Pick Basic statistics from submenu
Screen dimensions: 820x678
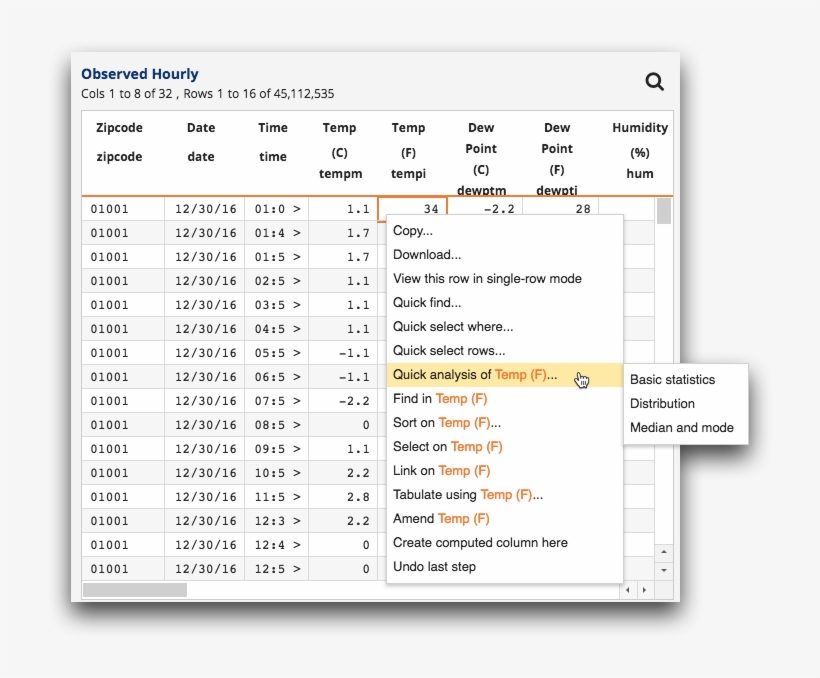pos(686,380)
